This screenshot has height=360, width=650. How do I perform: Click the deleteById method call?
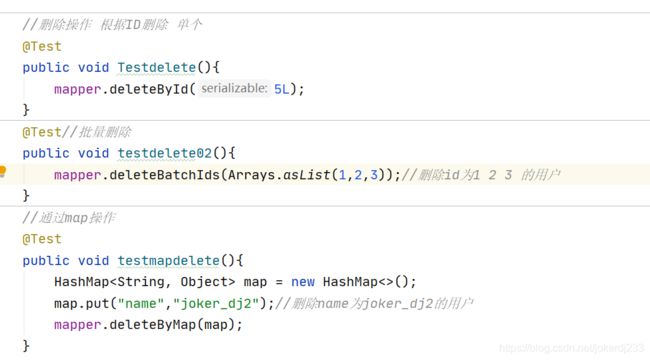[x=148, y=89]
